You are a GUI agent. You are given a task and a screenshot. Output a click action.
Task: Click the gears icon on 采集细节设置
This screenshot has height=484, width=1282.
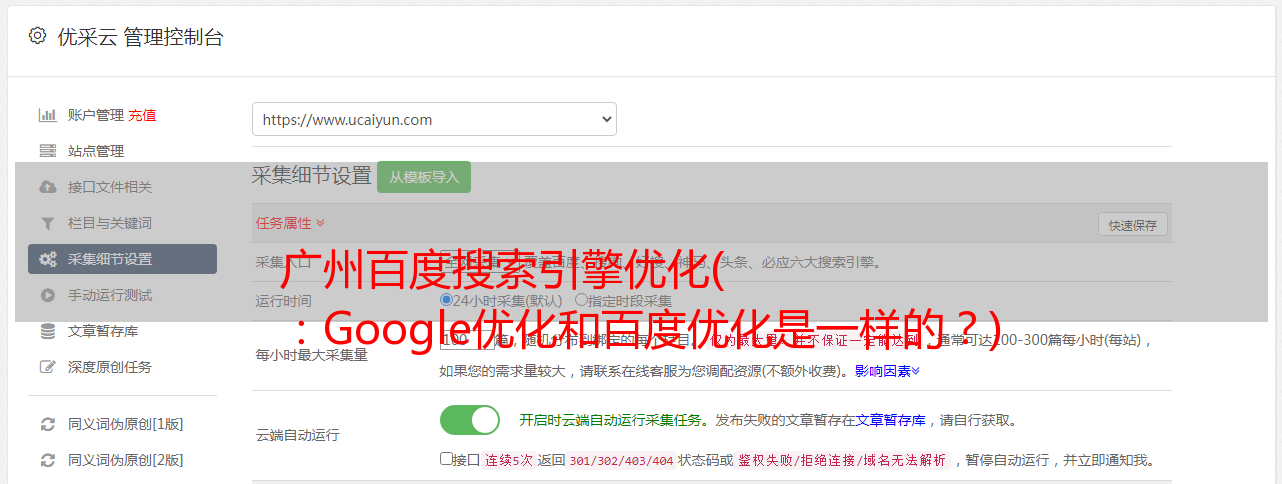click(47, 259)
